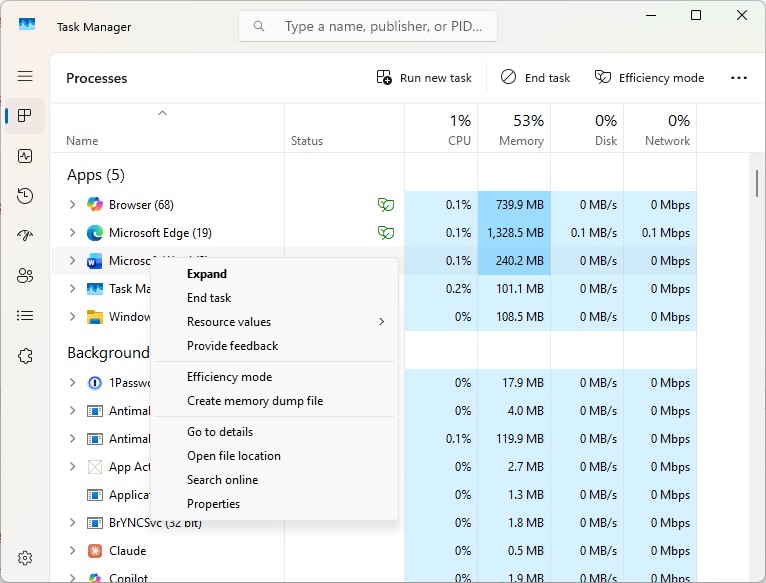Click Efficiency mode toolbar button

tap(649, 78)
